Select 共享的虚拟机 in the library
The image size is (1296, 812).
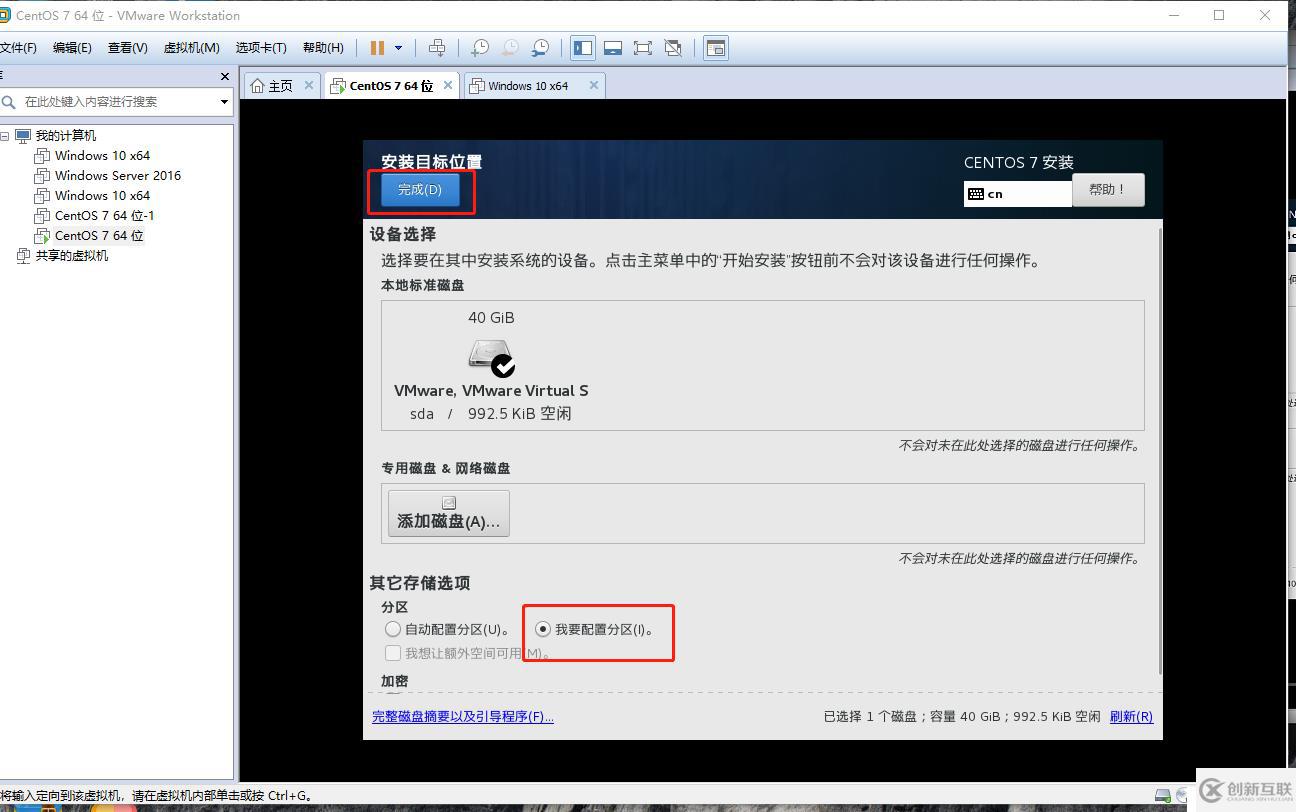pyautogui.click(x=72, y=256)
